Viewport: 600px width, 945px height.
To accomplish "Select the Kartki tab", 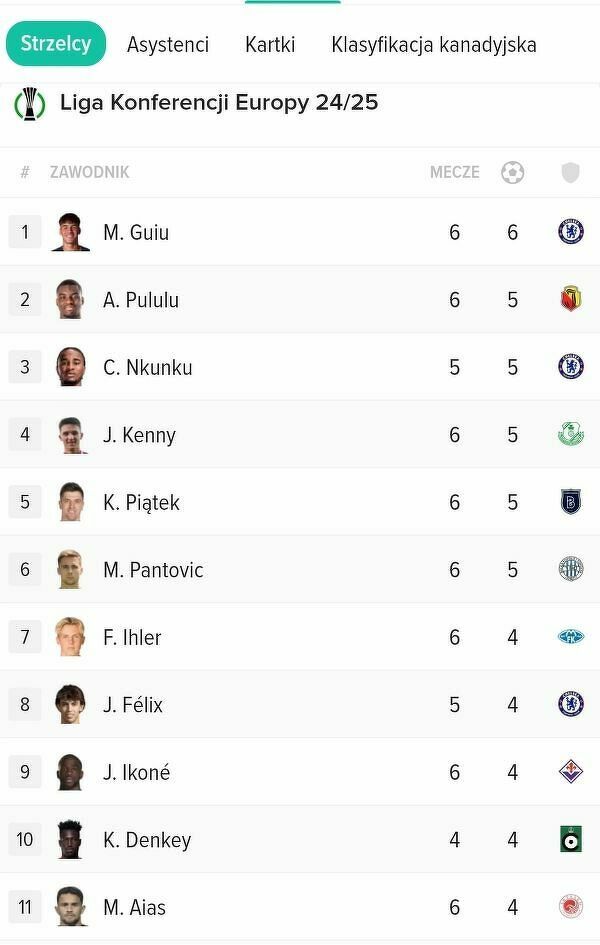I will pos(270,45).
